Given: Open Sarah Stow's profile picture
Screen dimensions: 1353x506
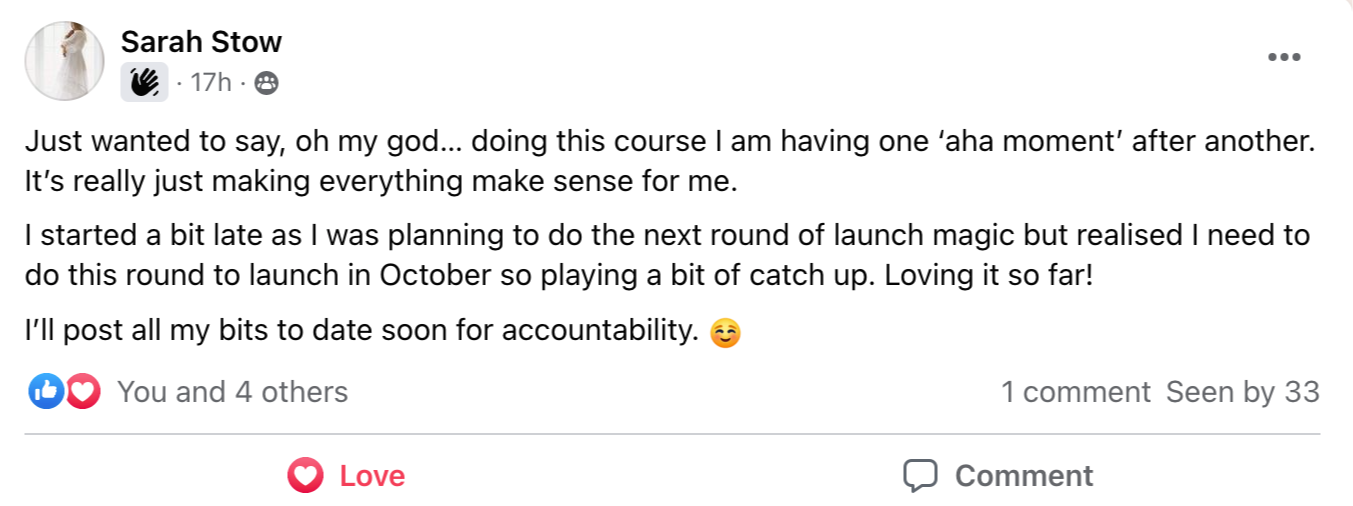Looking at the screenshot, I should click(65, 61).
